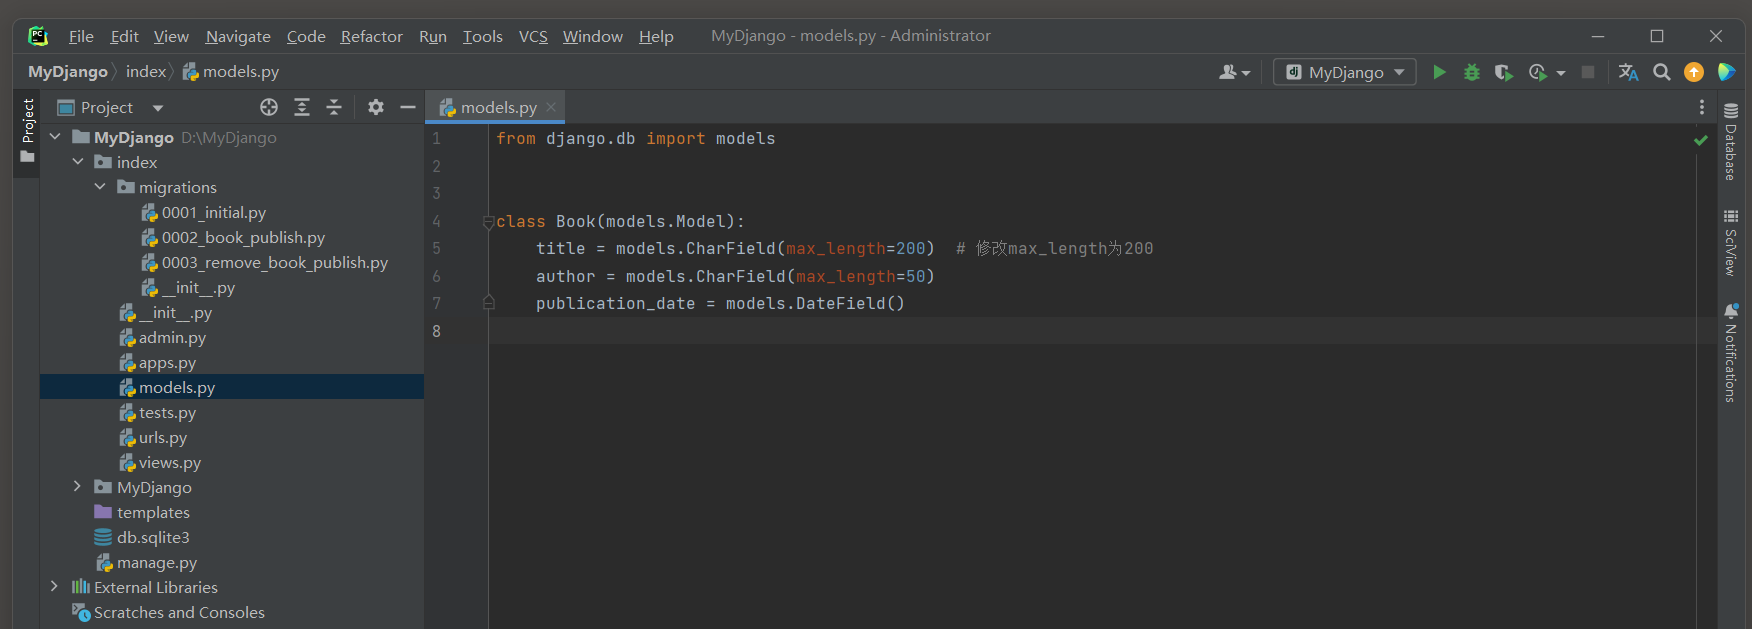Close the models.py editor tab
Viewport: 1752px width, 629px height.
coord(551,107)
